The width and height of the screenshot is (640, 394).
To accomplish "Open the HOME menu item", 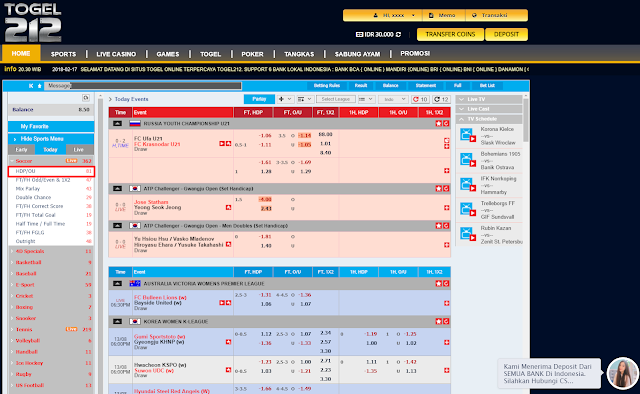I will (x=21, y=53).
